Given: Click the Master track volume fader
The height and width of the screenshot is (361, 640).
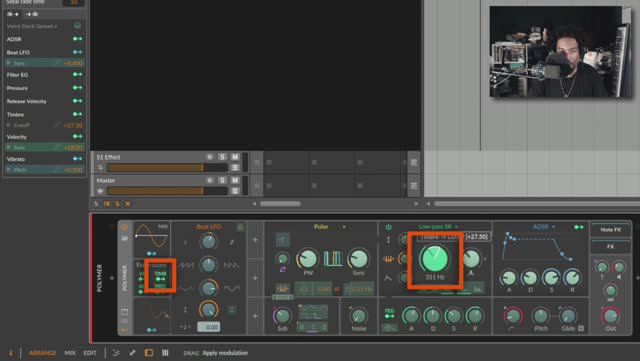Looking at the screenshot, I should (167, 191).
